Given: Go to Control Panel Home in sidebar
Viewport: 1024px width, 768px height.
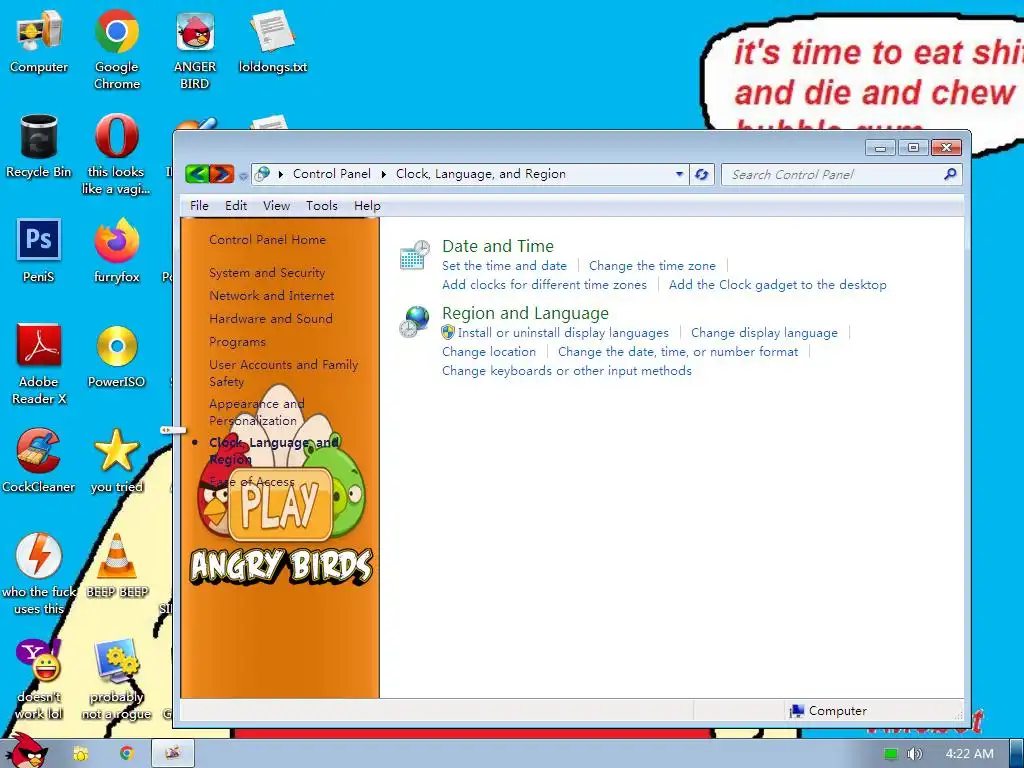Looking at the screenshot, I should (x=267, y=240).
